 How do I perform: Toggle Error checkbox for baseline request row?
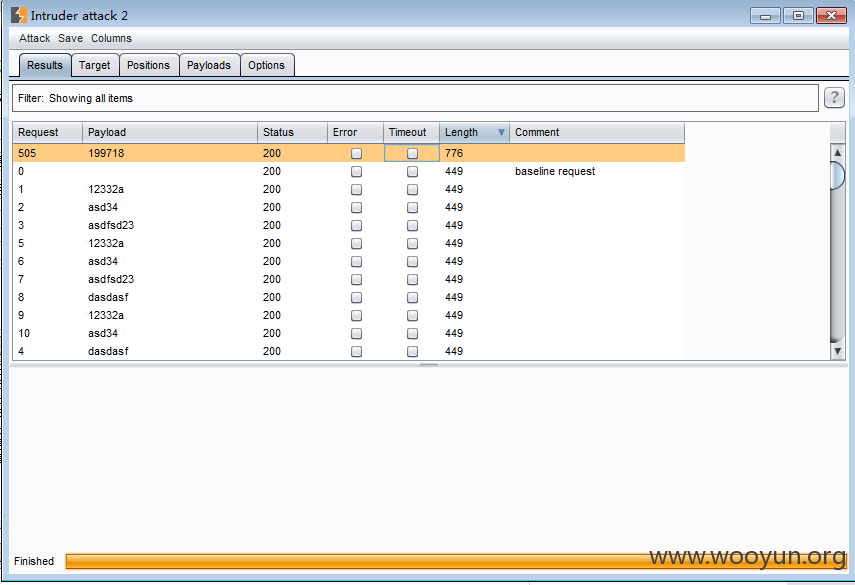pos(356,171)
